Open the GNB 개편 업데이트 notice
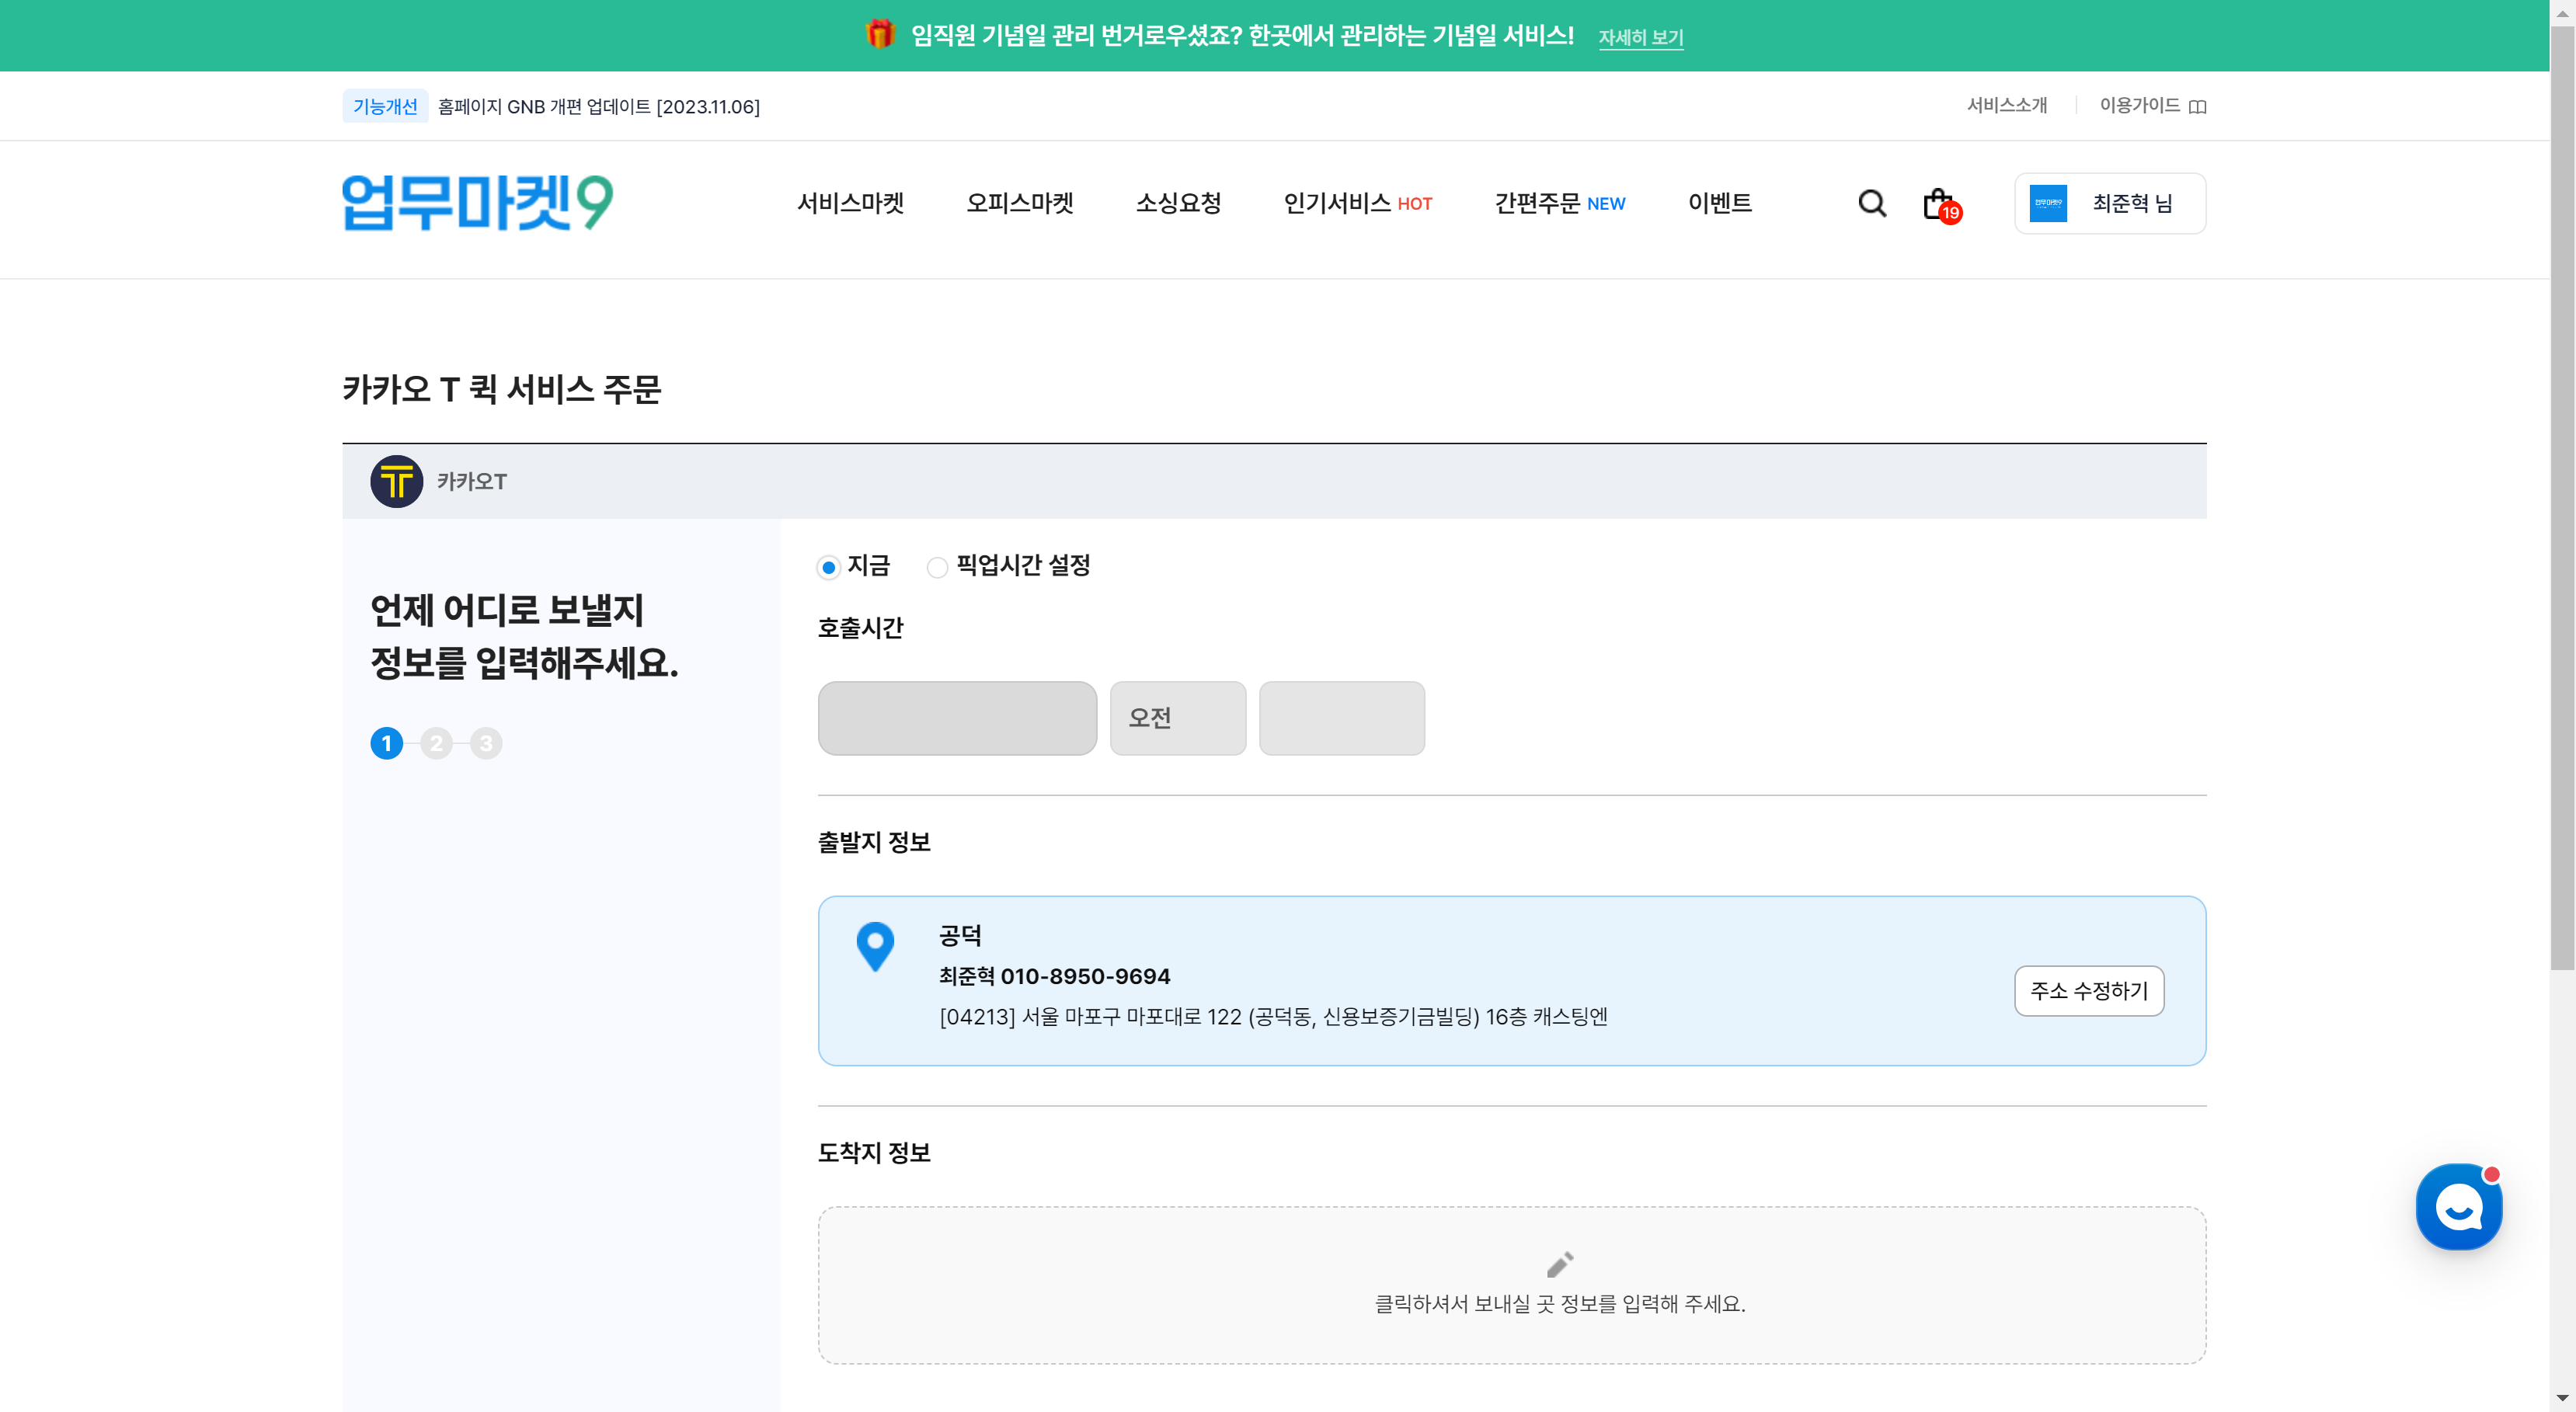Screen dimensions: 2576x1412 599,106
